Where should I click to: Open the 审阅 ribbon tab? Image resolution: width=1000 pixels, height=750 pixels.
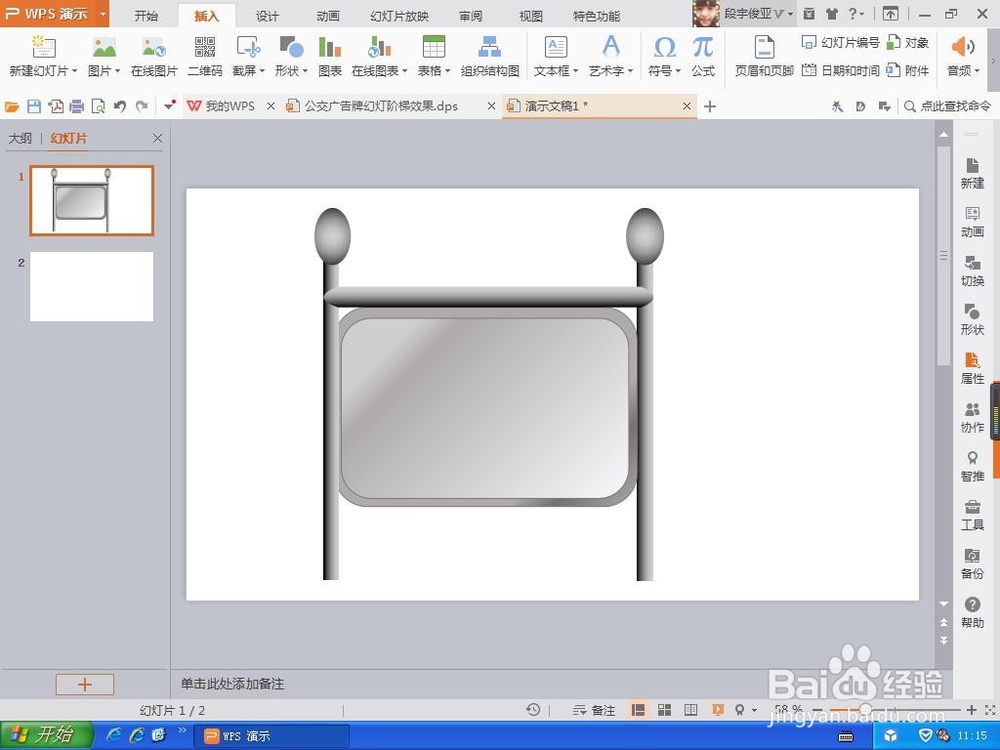(471, 16)
